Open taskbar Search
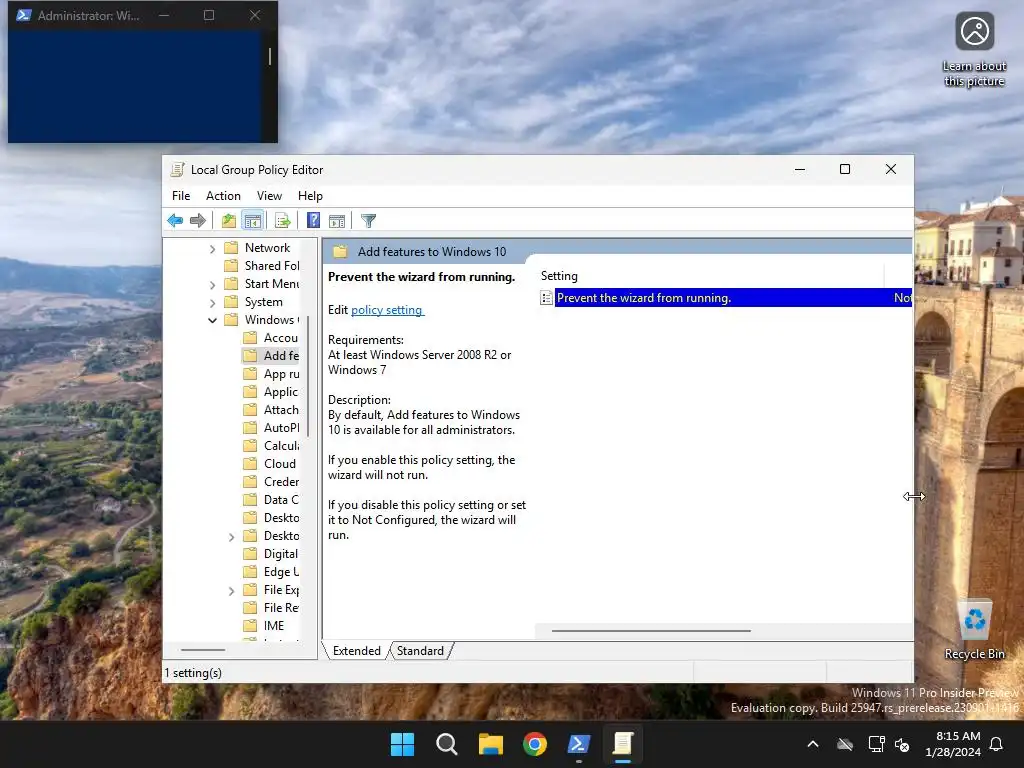This screenshot has height=768, width=1024. point(447,744)
